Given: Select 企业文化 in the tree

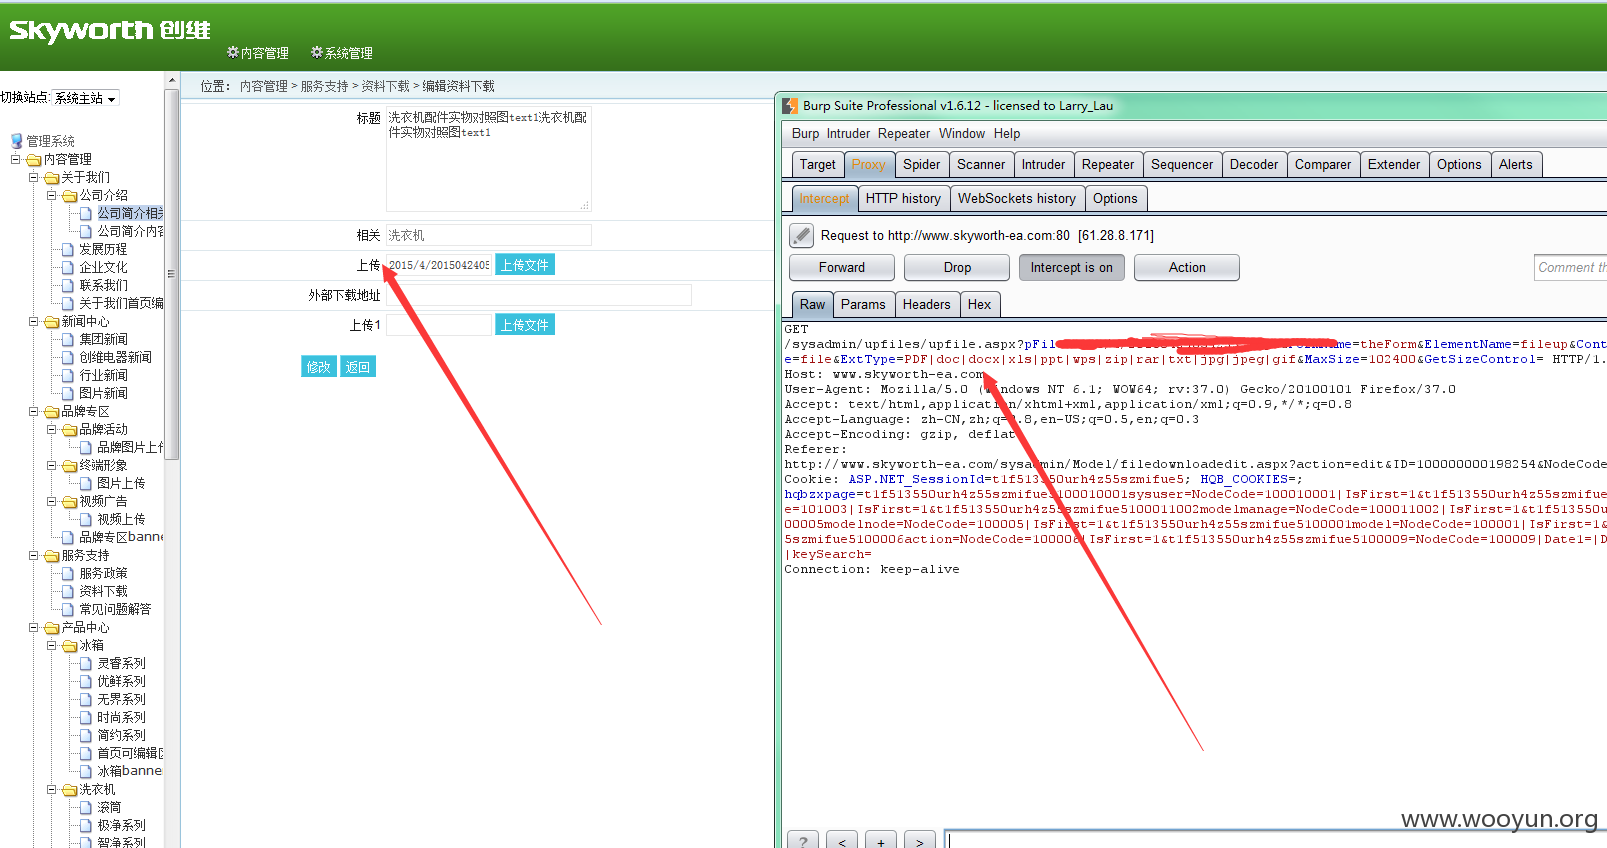Looking at the screenshot, I should [103, 267].
